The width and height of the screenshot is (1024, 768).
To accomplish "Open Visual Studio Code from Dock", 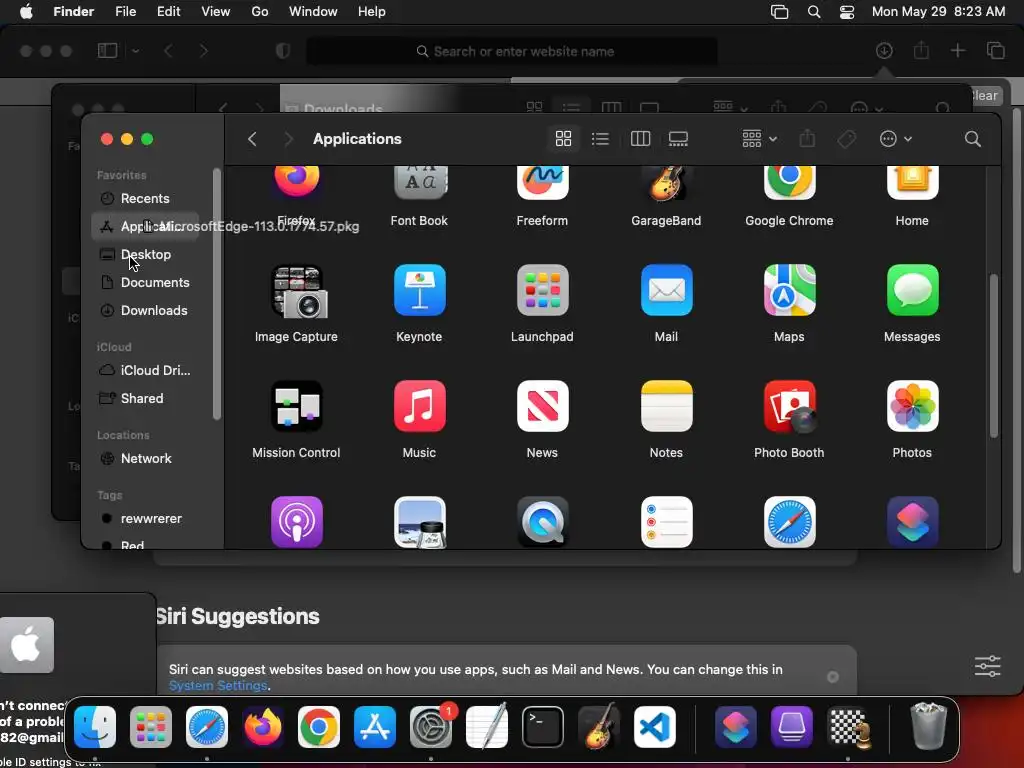I will tap(655, 727).
